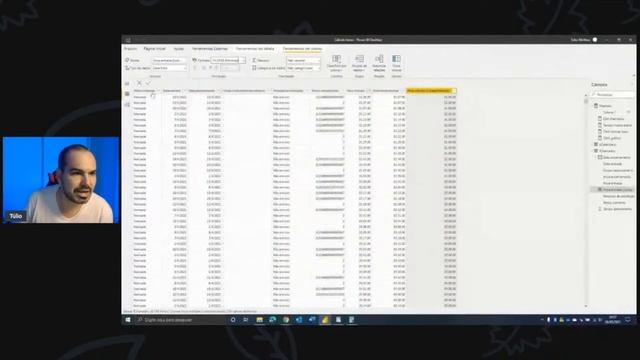Open Task View on the taskbar
Screen dimensions: 640x360
click(246, 320)
